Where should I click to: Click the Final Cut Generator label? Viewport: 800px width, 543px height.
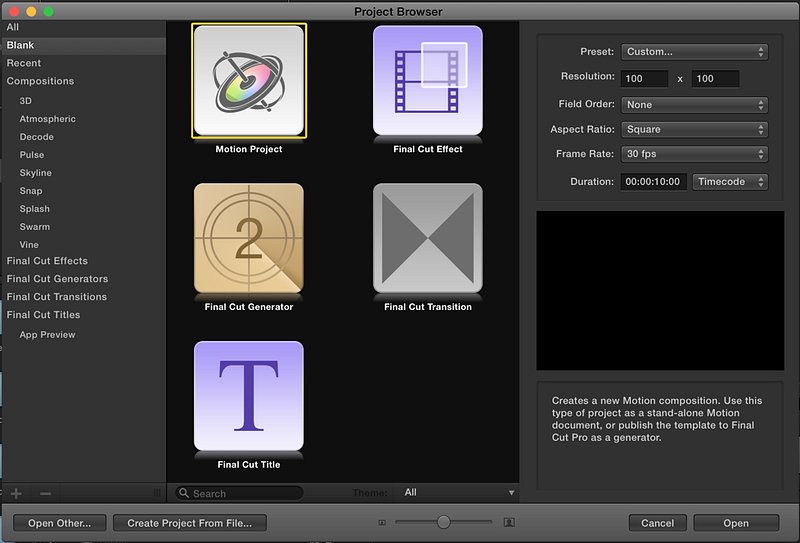[249, 307]
